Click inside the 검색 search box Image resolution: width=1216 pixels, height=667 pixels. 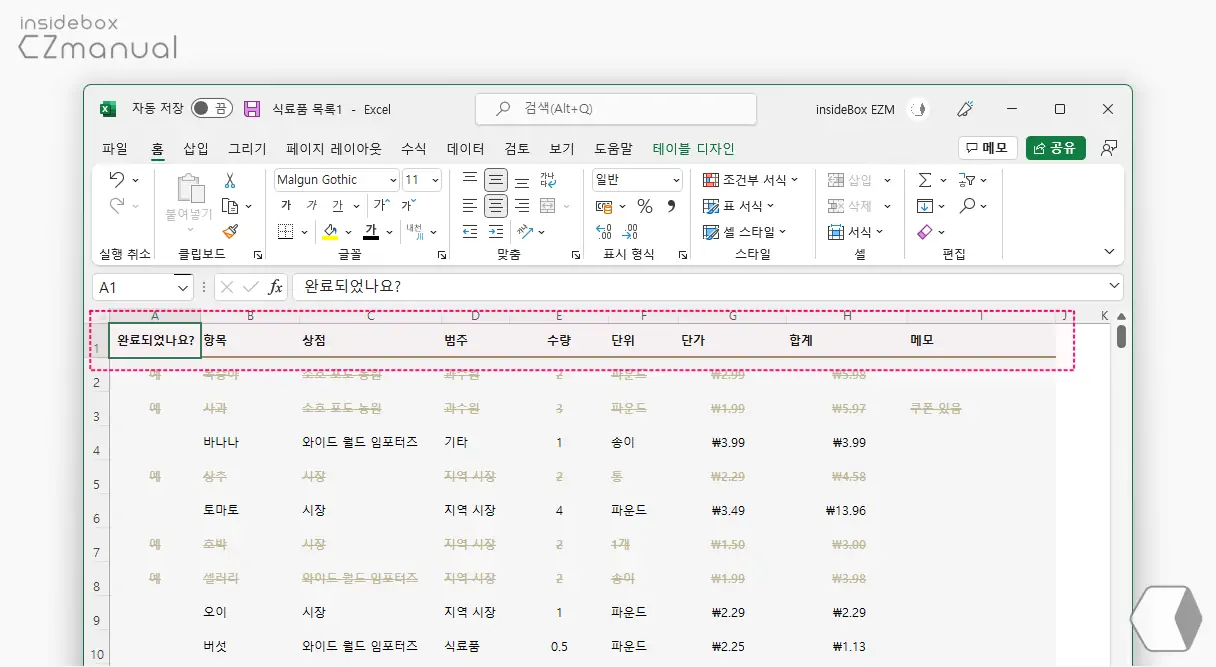tap(615, 109)
